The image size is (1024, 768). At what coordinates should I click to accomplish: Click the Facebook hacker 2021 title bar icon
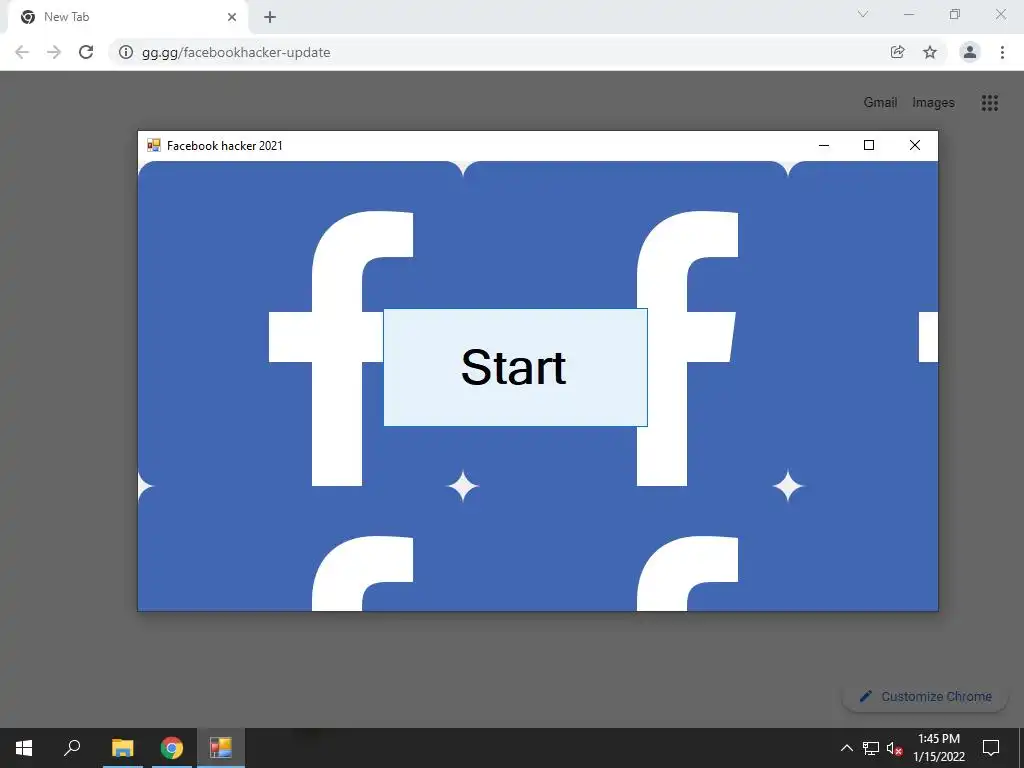153,145
